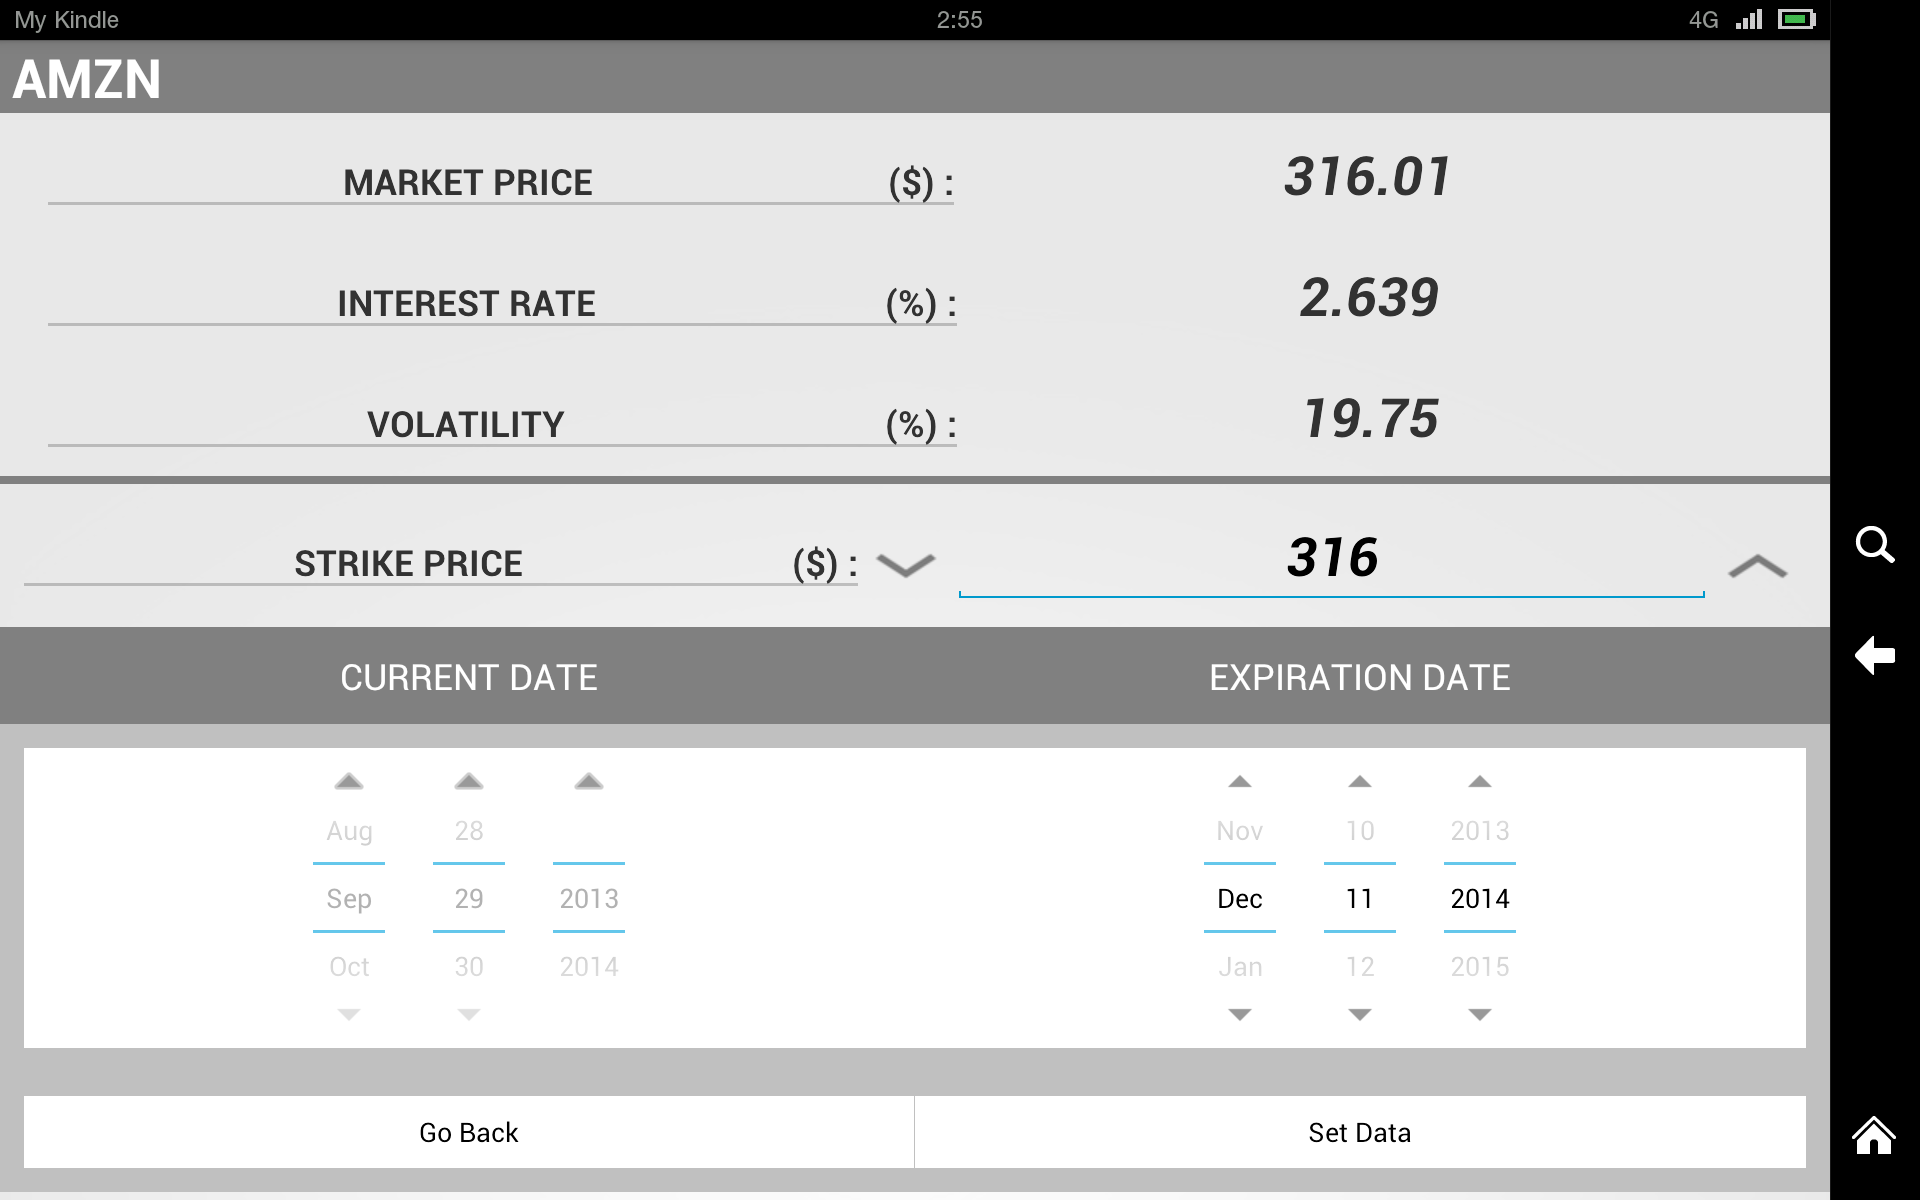The width and height of the screenshot is (1920, 1200).
Task: Decrease strike price with down chevron
Action: pos(905,565)
